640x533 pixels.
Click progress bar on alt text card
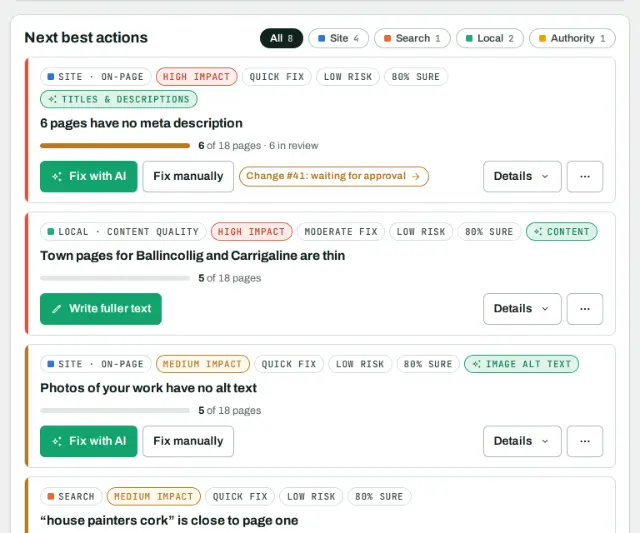pos(115,411)
